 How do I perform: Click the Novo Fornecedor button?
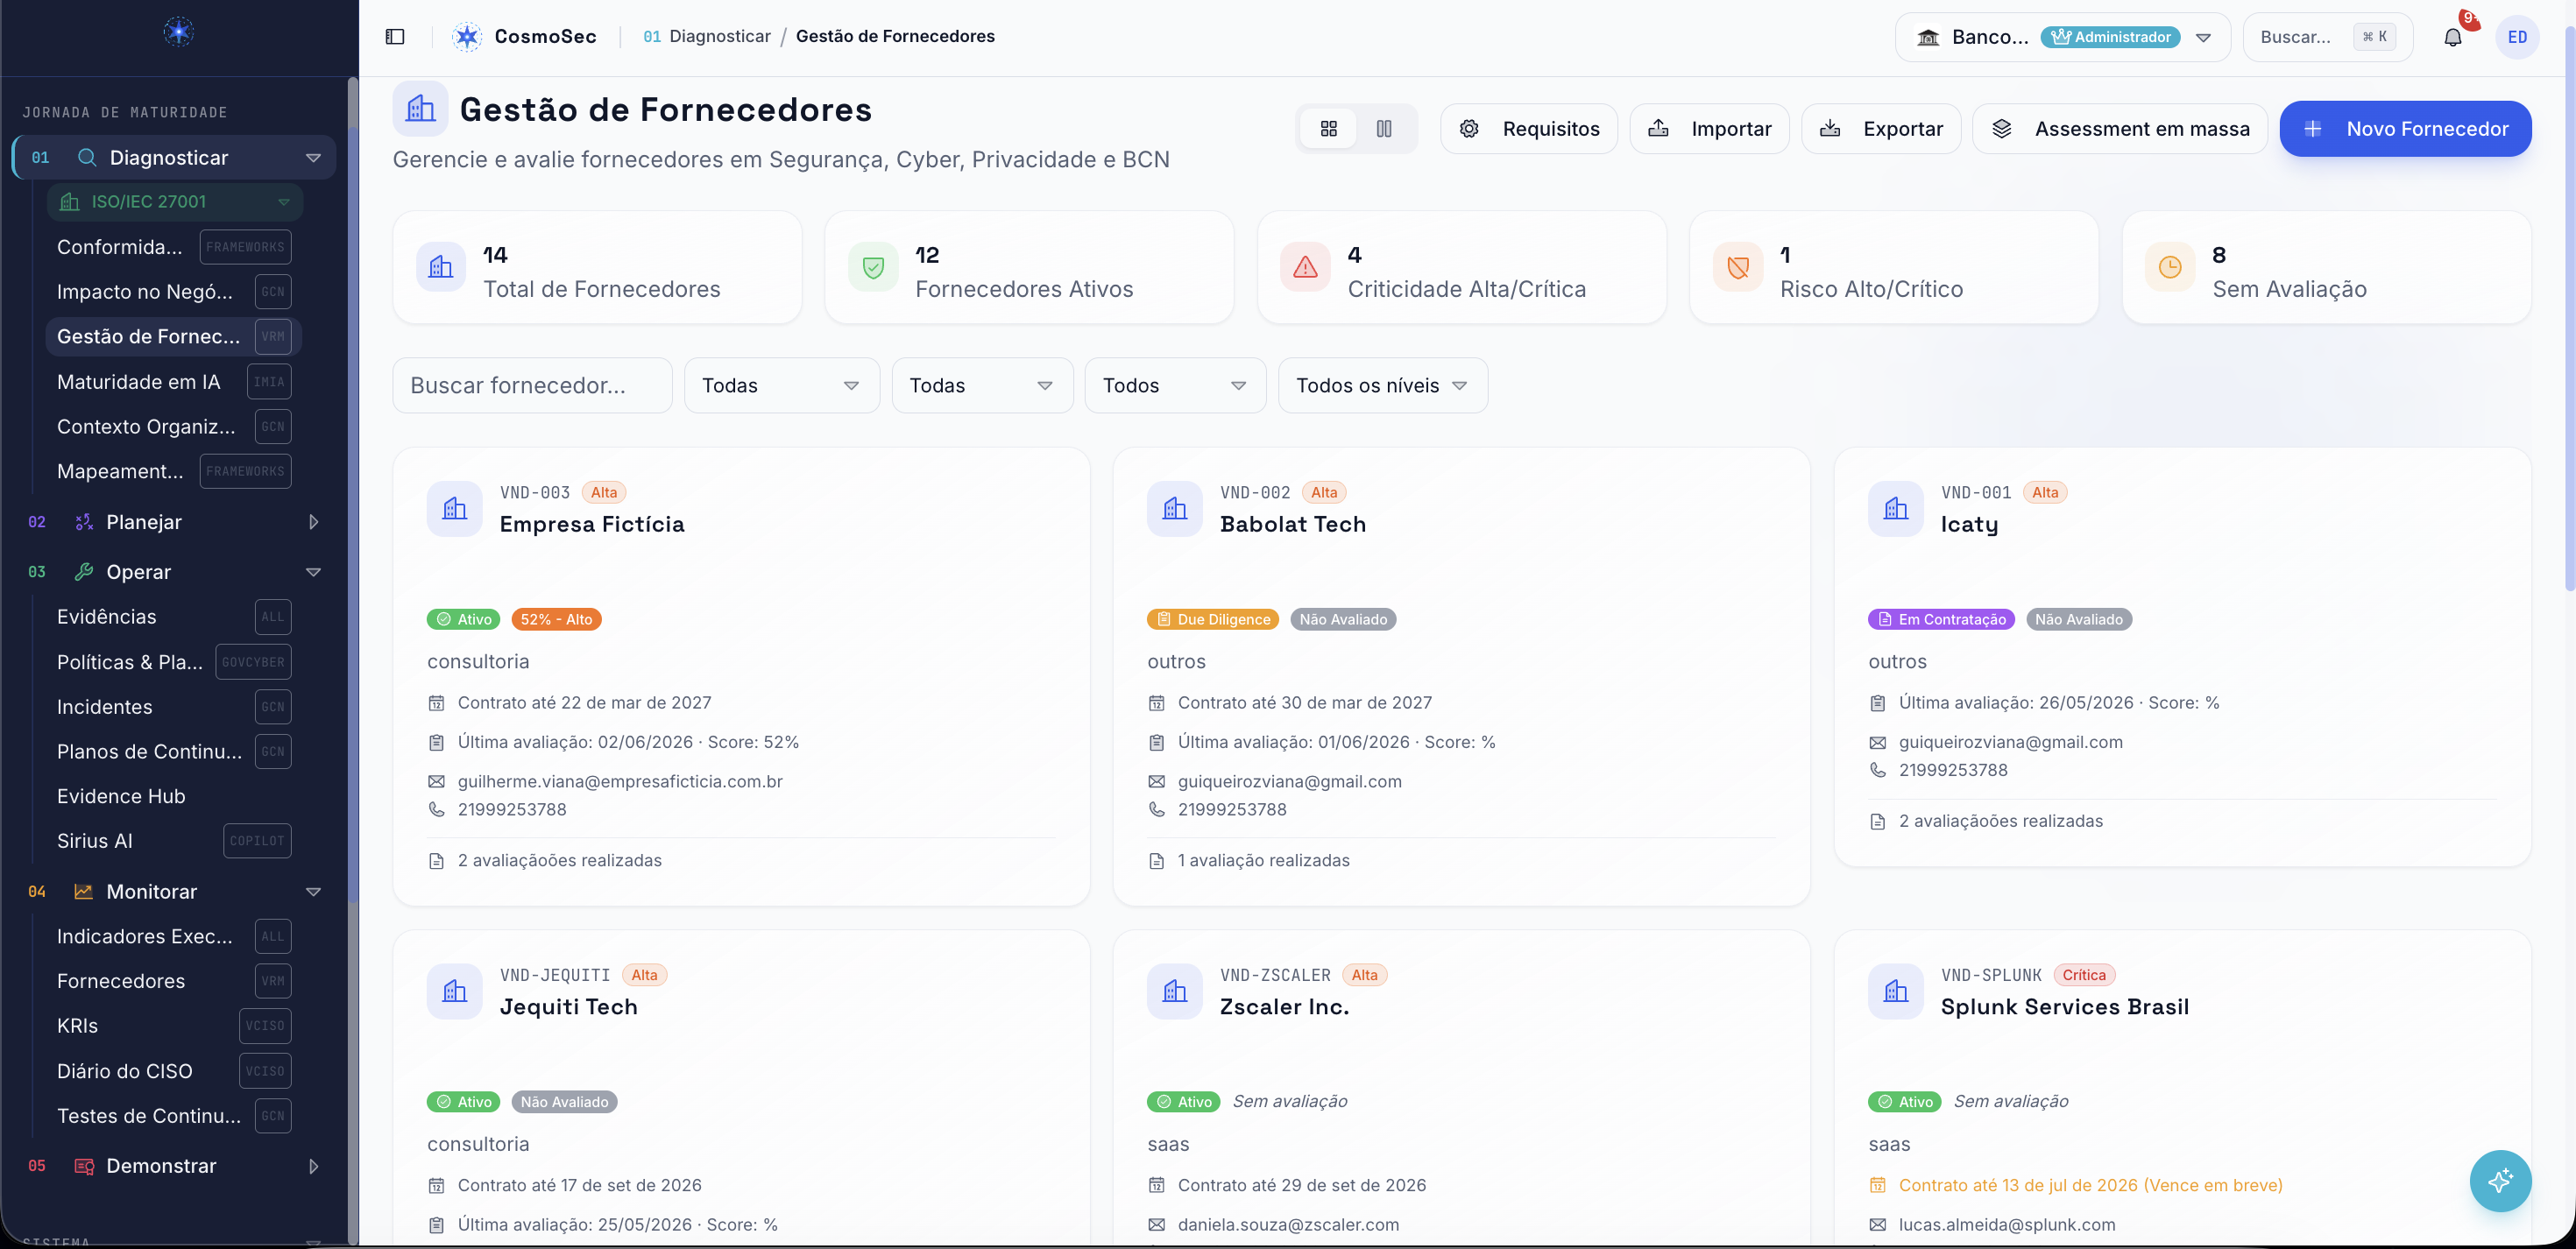(x=2405, y=129)
